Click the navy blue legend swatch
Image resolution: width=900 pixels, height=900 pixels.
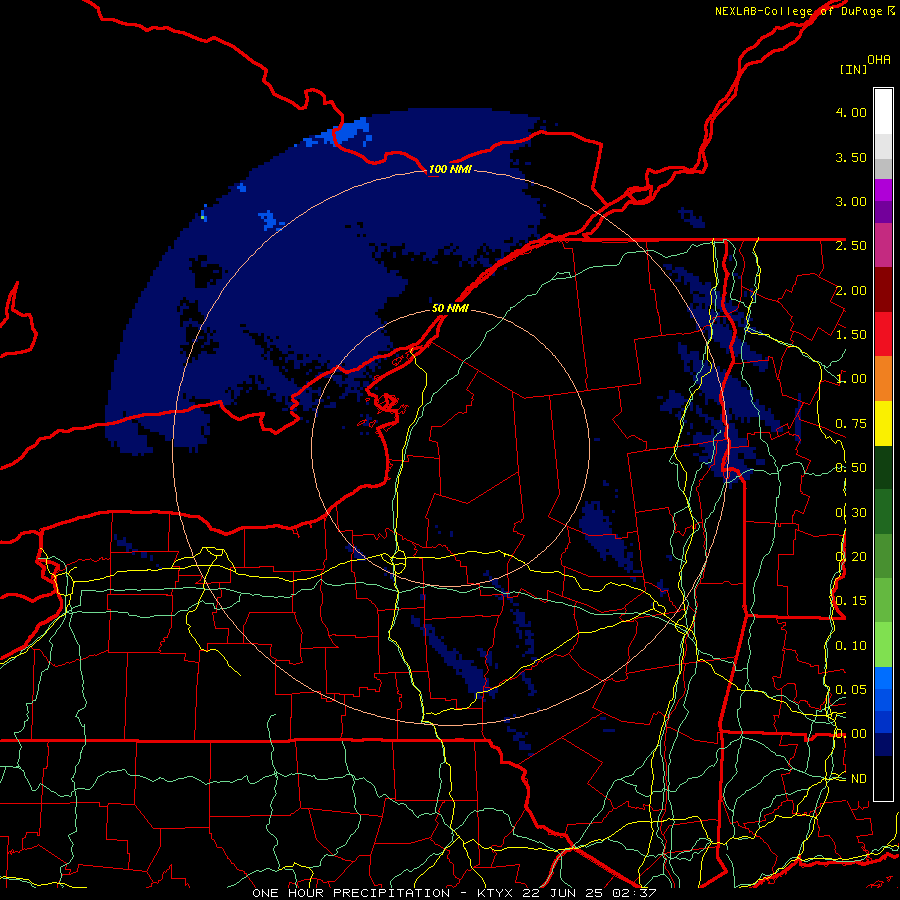[883, 744]
